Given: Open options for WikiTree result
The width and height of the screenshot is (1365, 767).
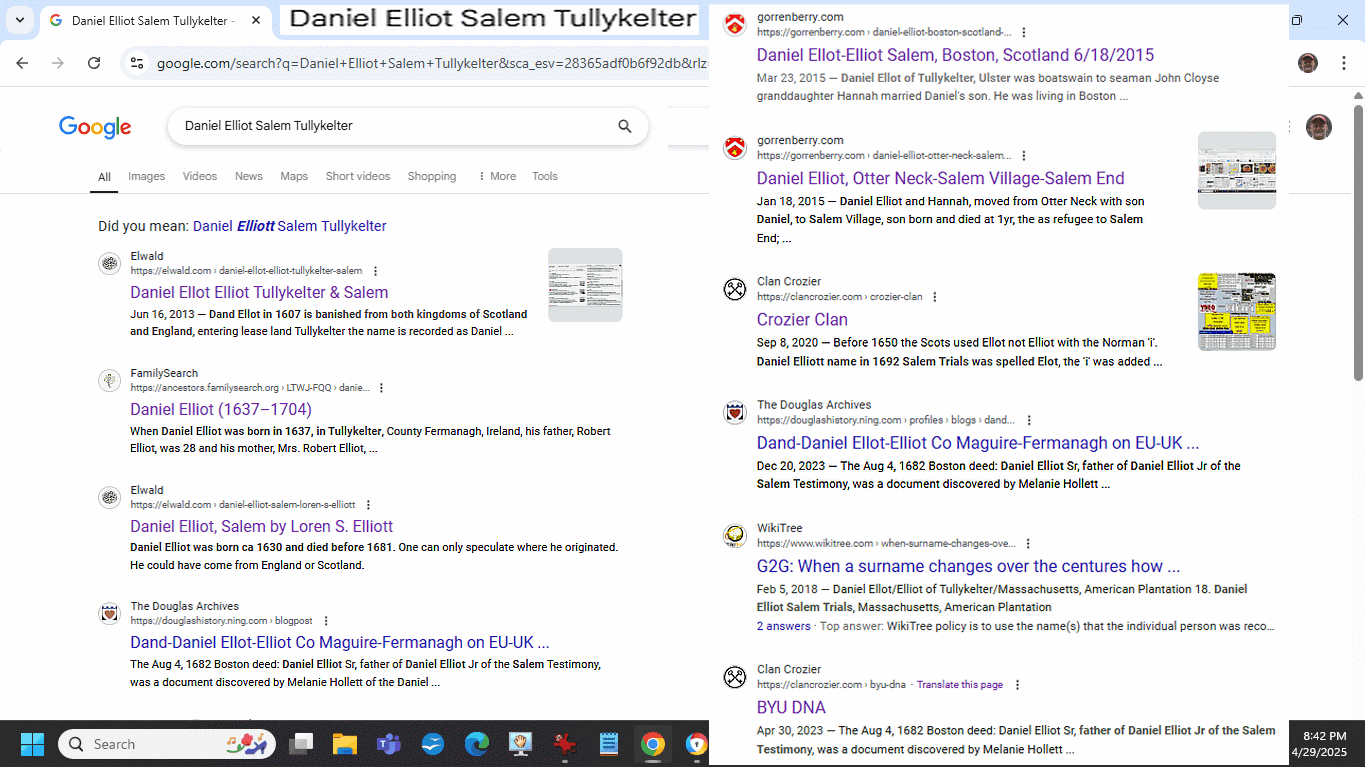Looking at the screenshot, I should point(1028,544).
